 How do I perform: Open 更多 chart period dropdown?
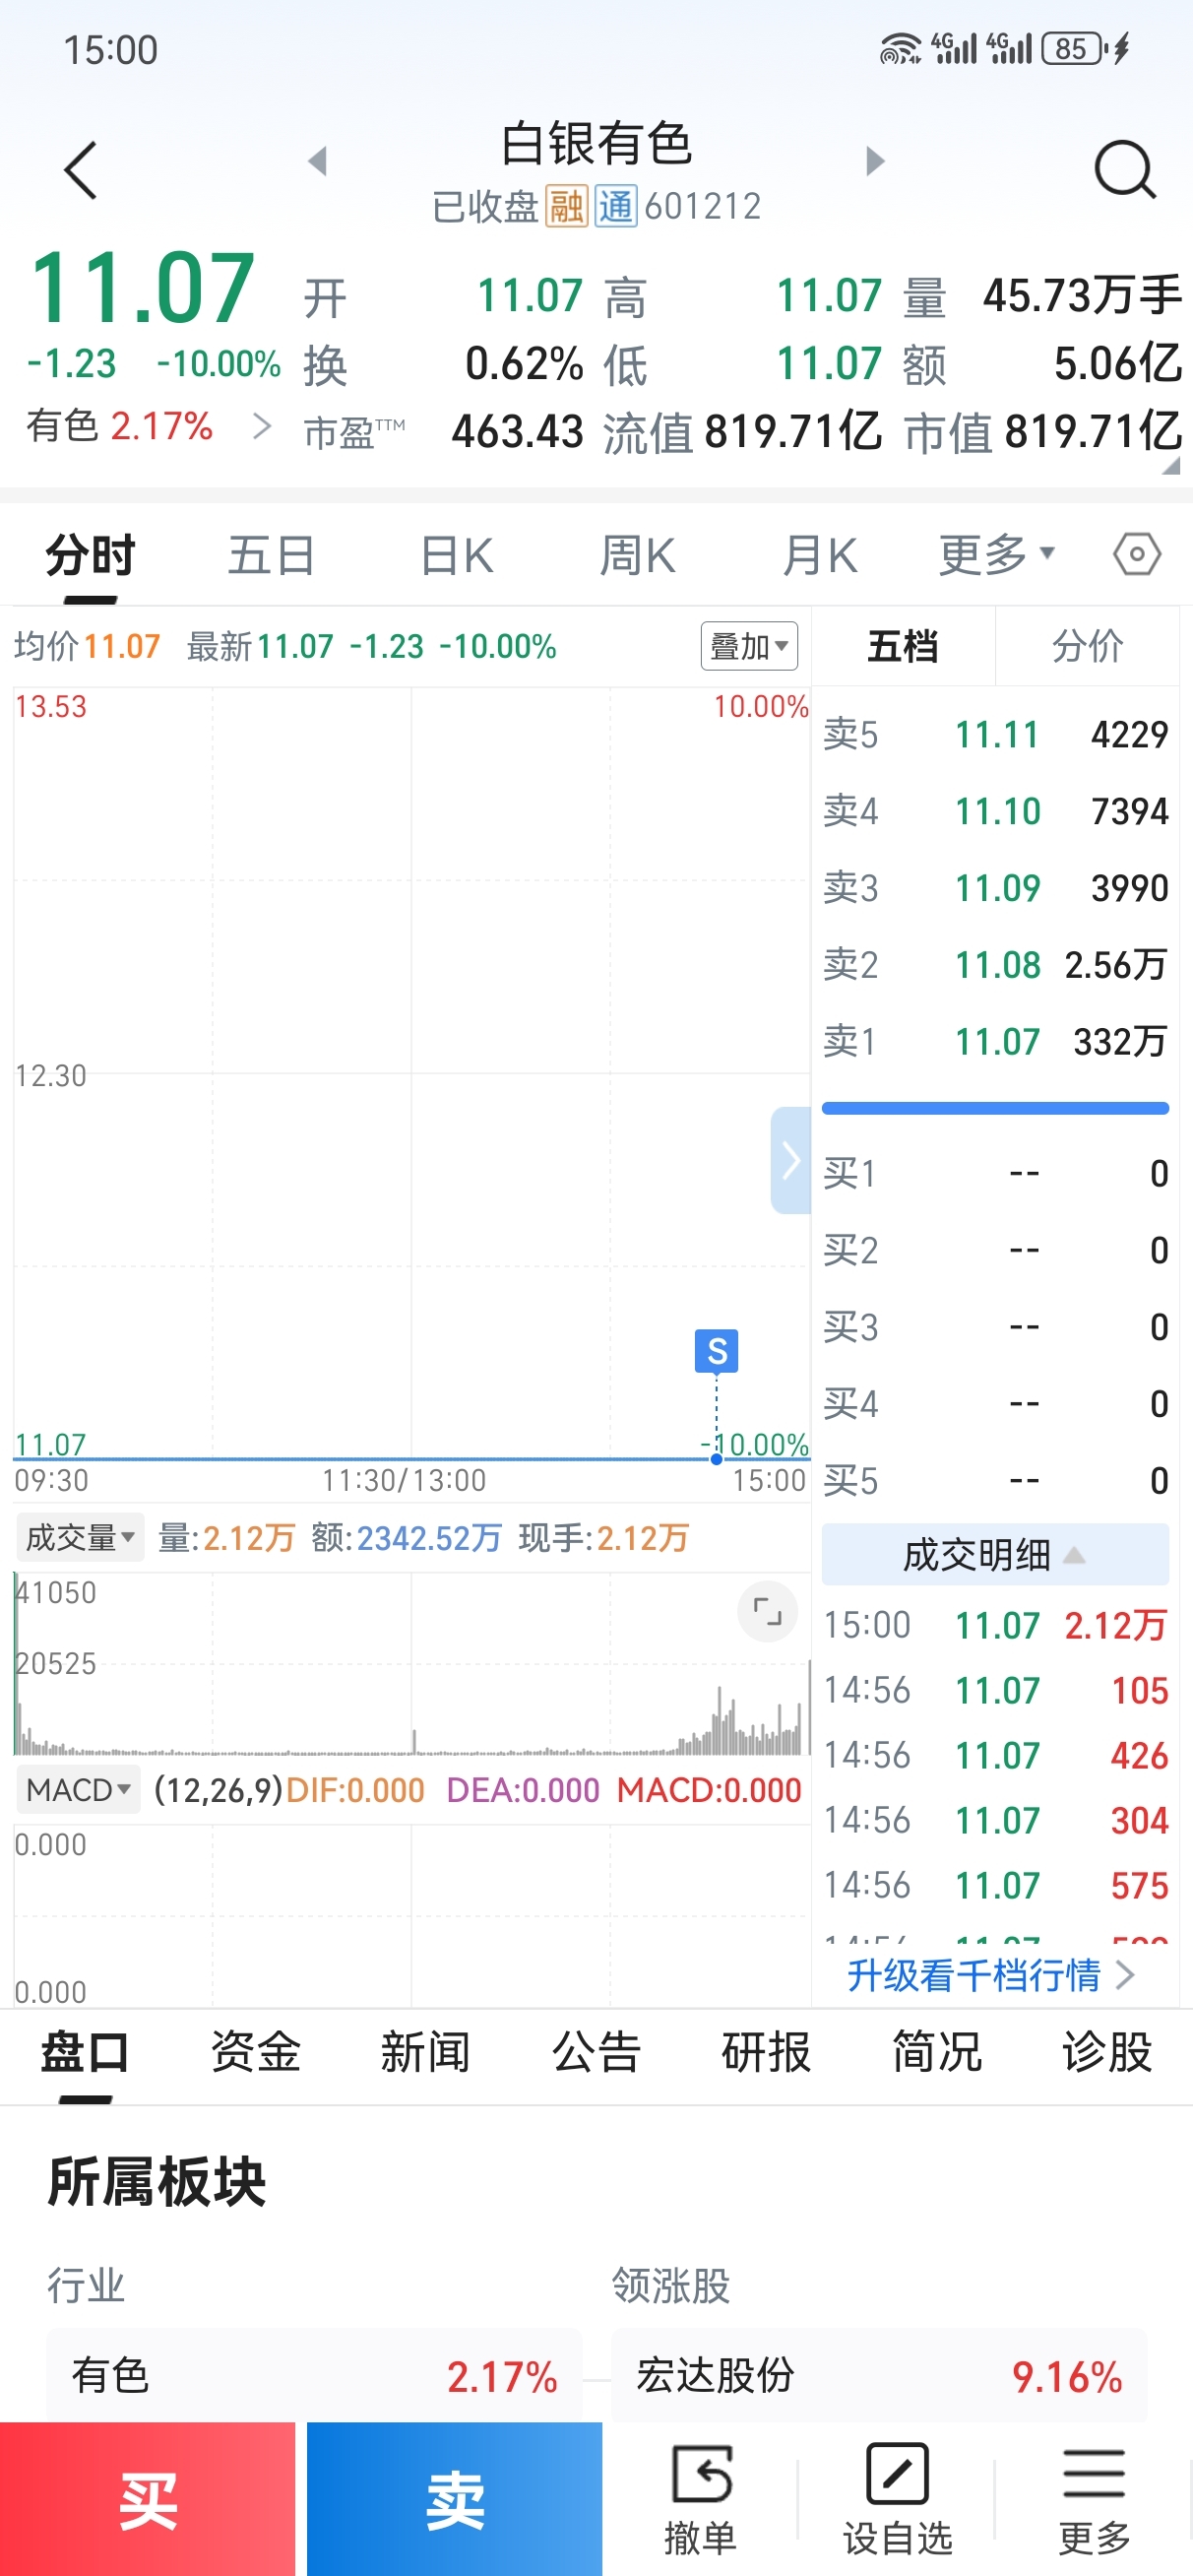click(x=997, y=554)
